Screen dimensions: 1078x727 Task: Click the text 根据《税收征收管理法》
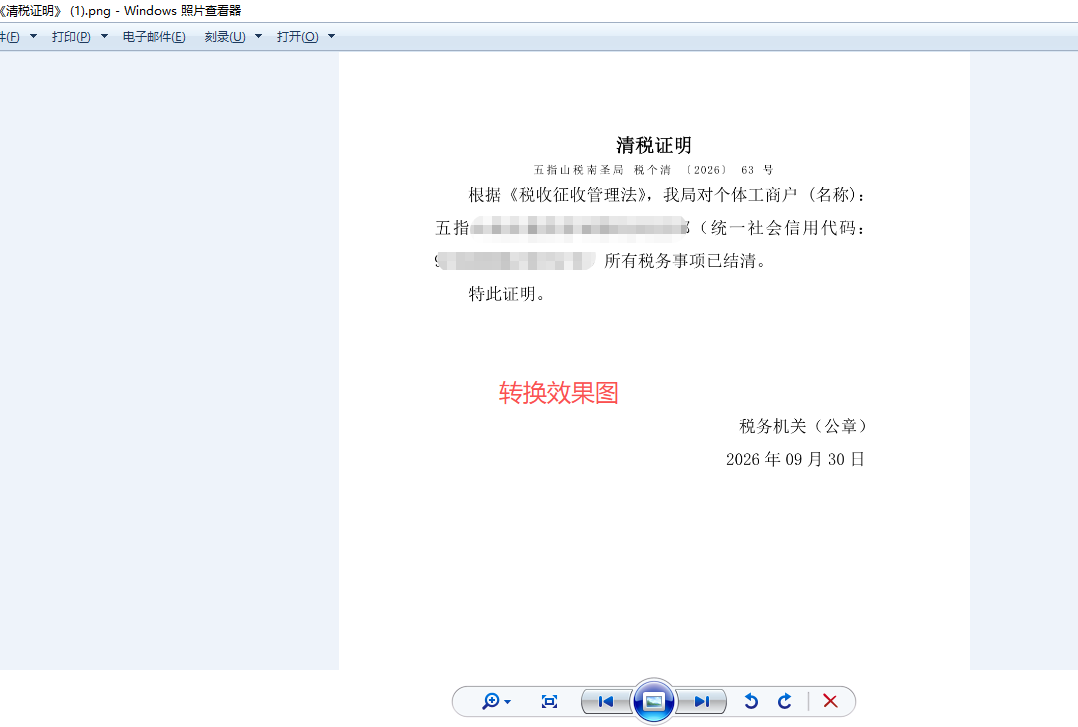(558, 195)
